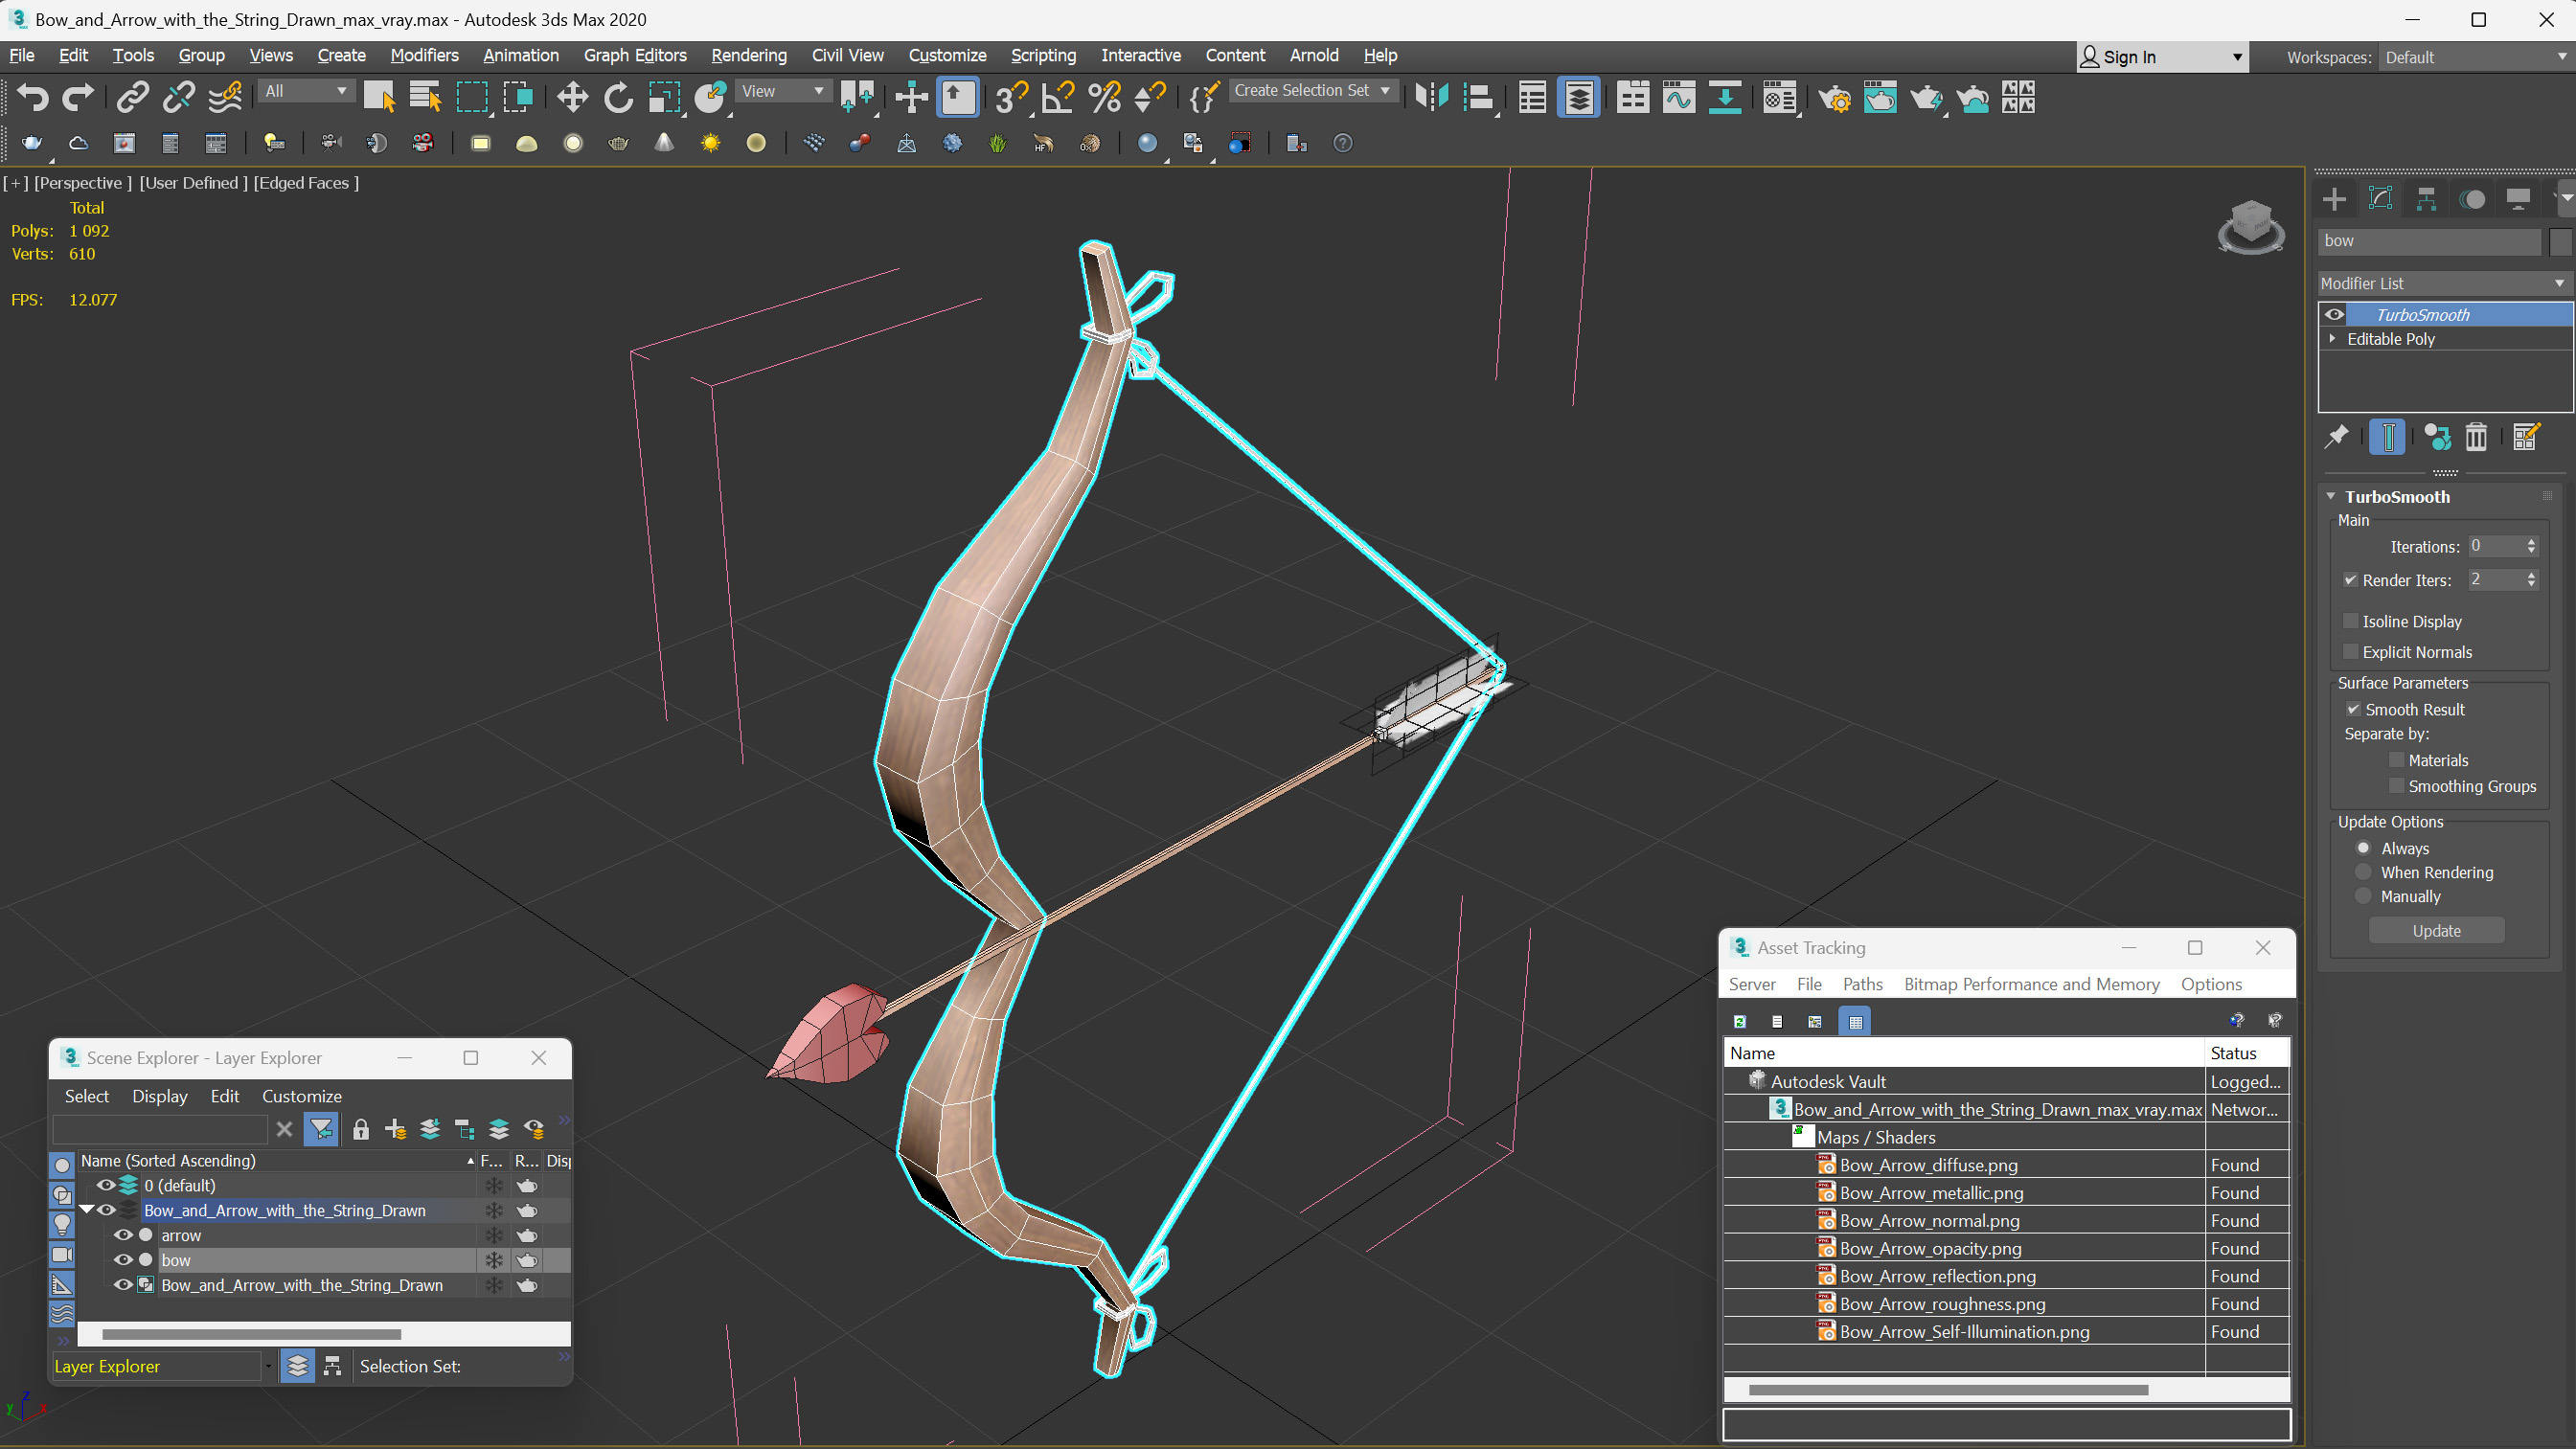The image size is (2576, 1449).
Task: Open the Scripting menu
Action: pyautogui.click(x=1043, y=55)
